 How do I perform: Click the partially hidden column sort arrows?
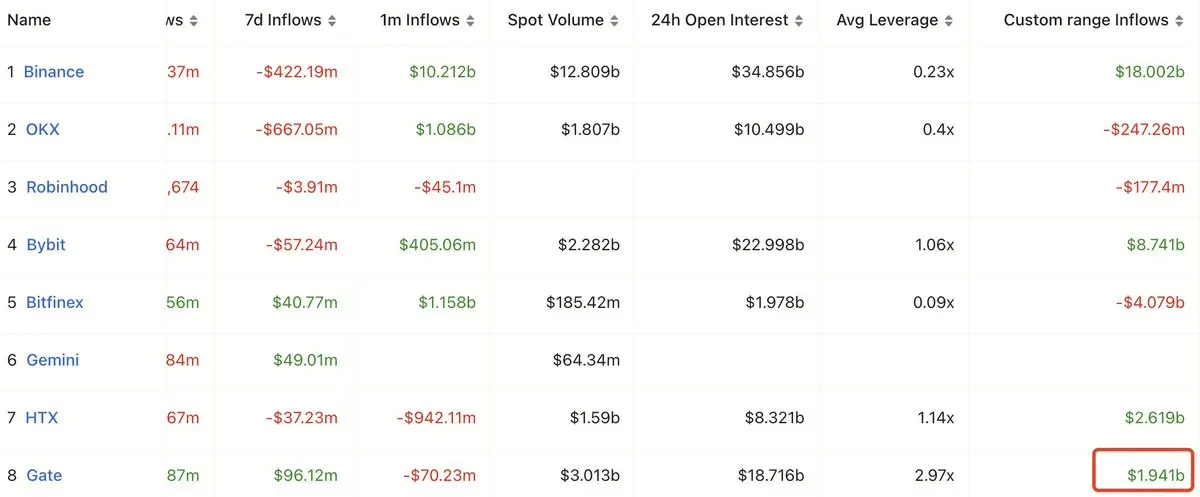[x=194, y=20]
